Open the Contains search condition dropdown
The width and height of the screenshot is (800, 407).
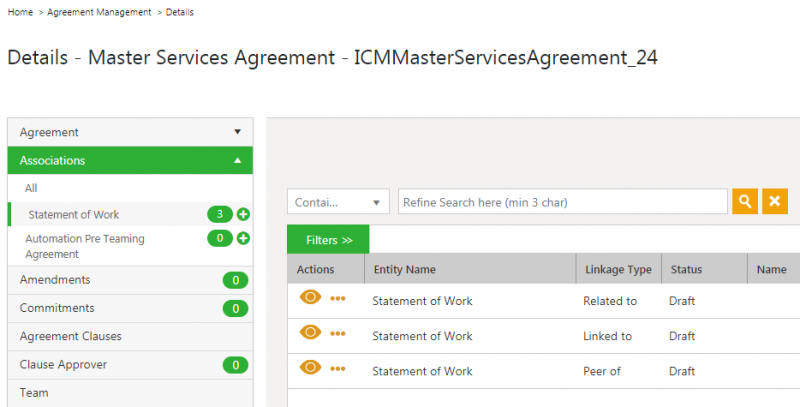click(338, 202)
